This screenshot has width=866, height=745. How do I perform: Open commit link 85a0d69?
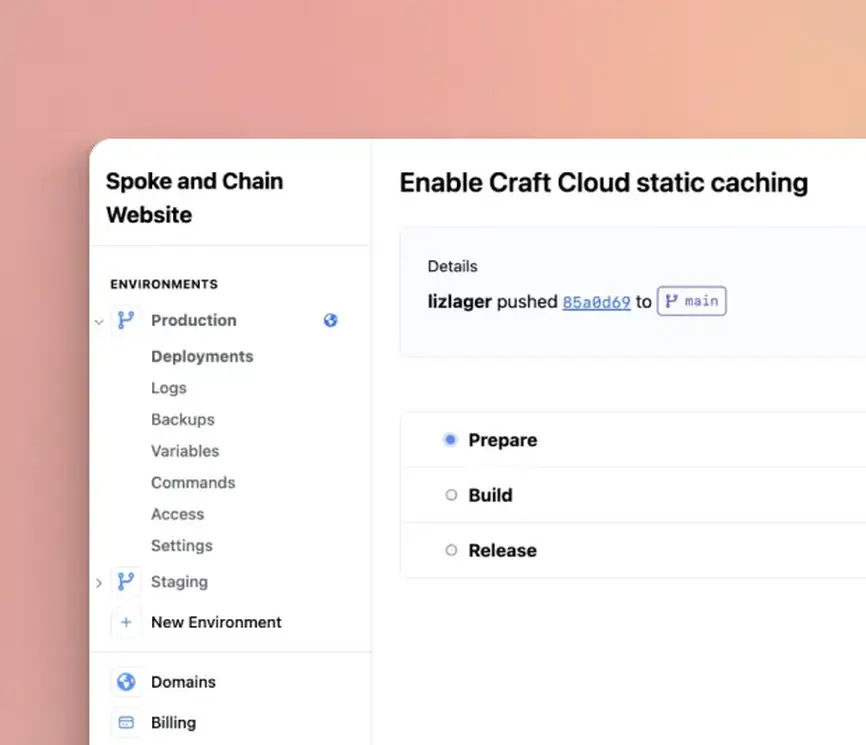pos(596,302)
